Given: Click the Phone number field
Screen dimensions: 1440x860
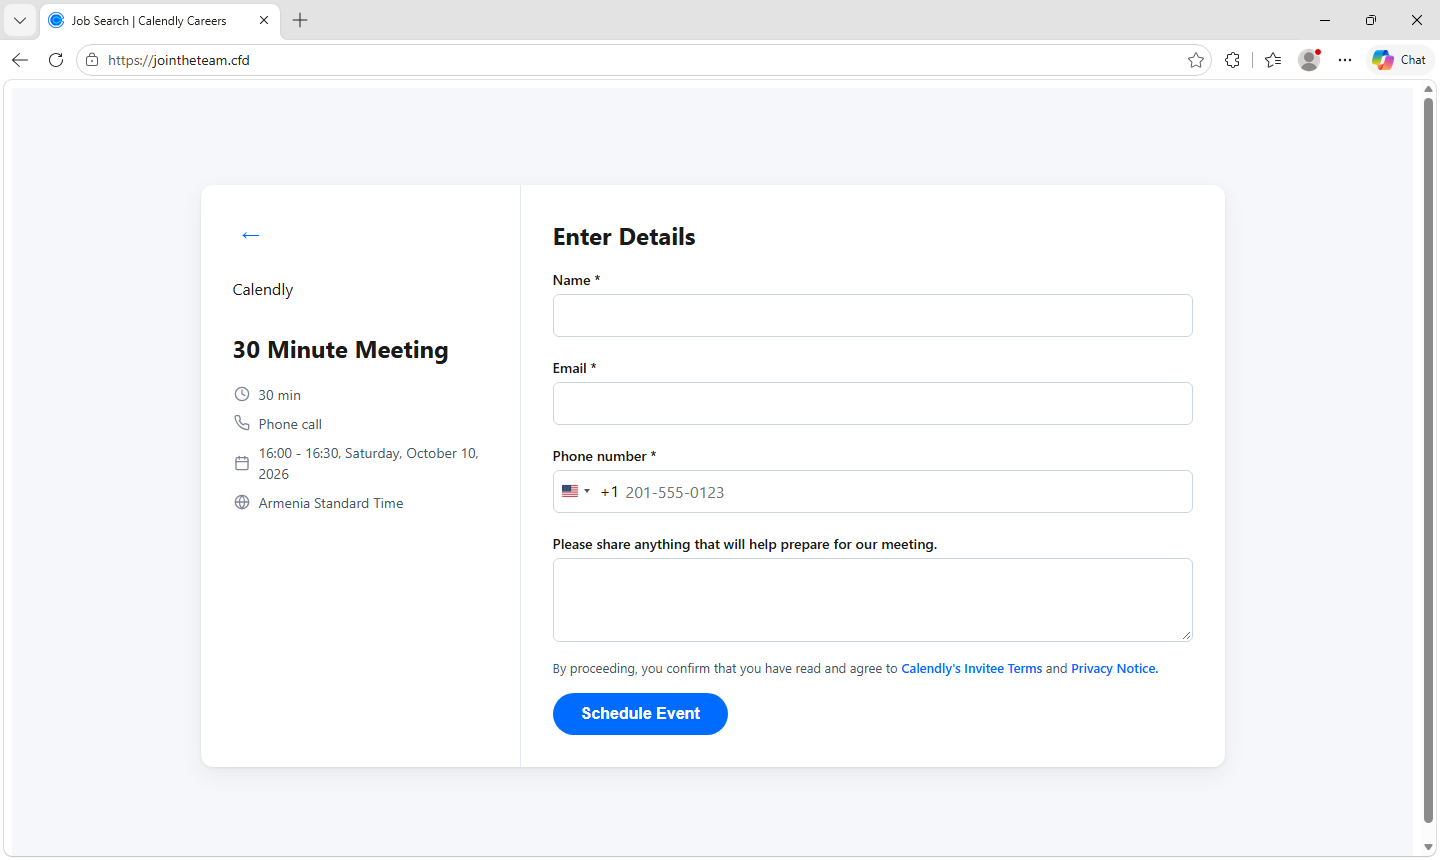Looking at the screenshot, I should point(872,491).
